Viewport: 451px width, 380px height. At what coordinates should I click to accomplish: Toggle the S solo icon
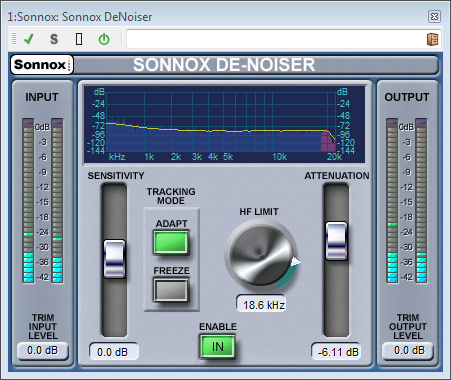(54, 39)
